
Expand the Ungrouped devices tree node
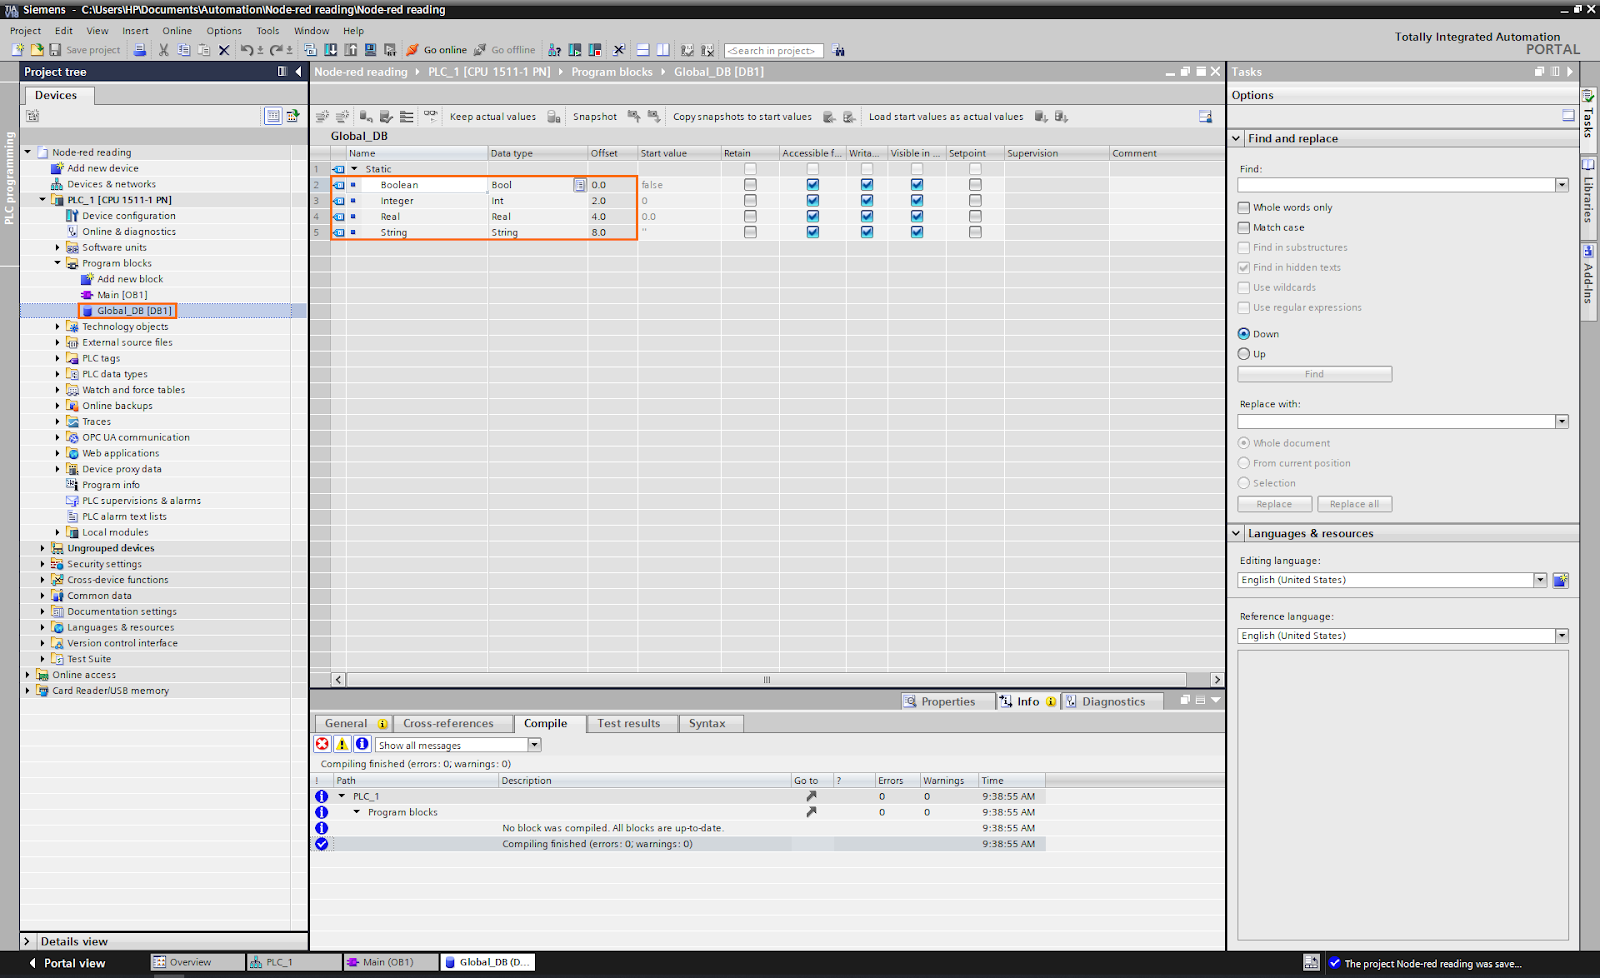point(42,548)
